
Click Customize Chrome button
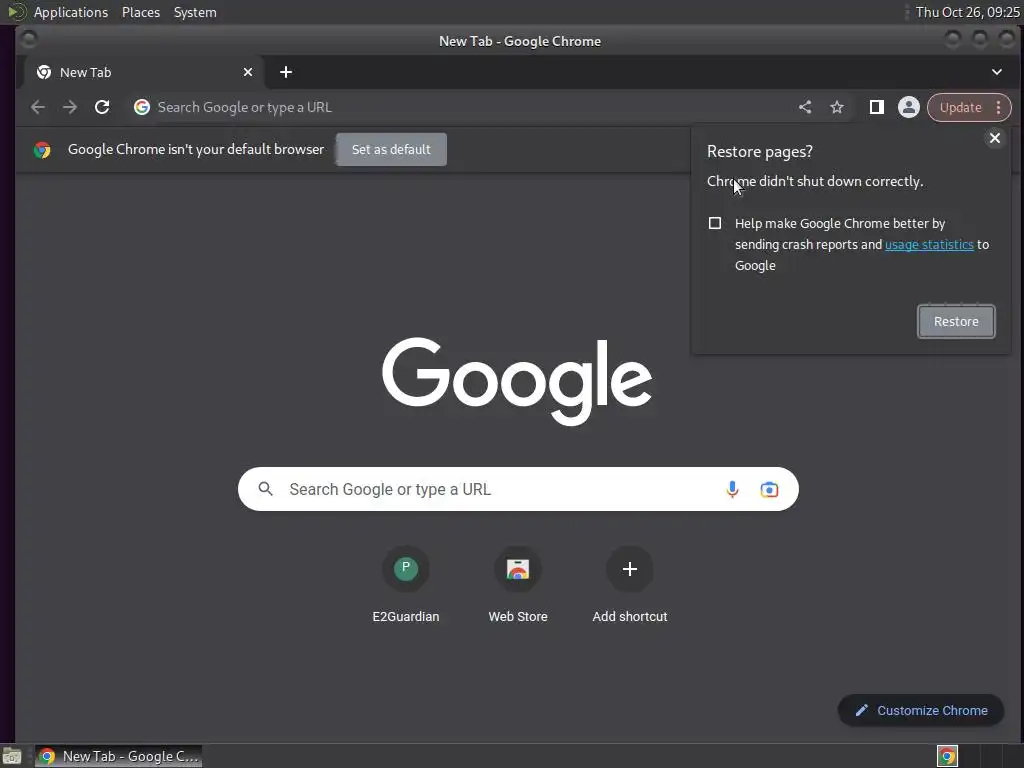tap(921, 710)
